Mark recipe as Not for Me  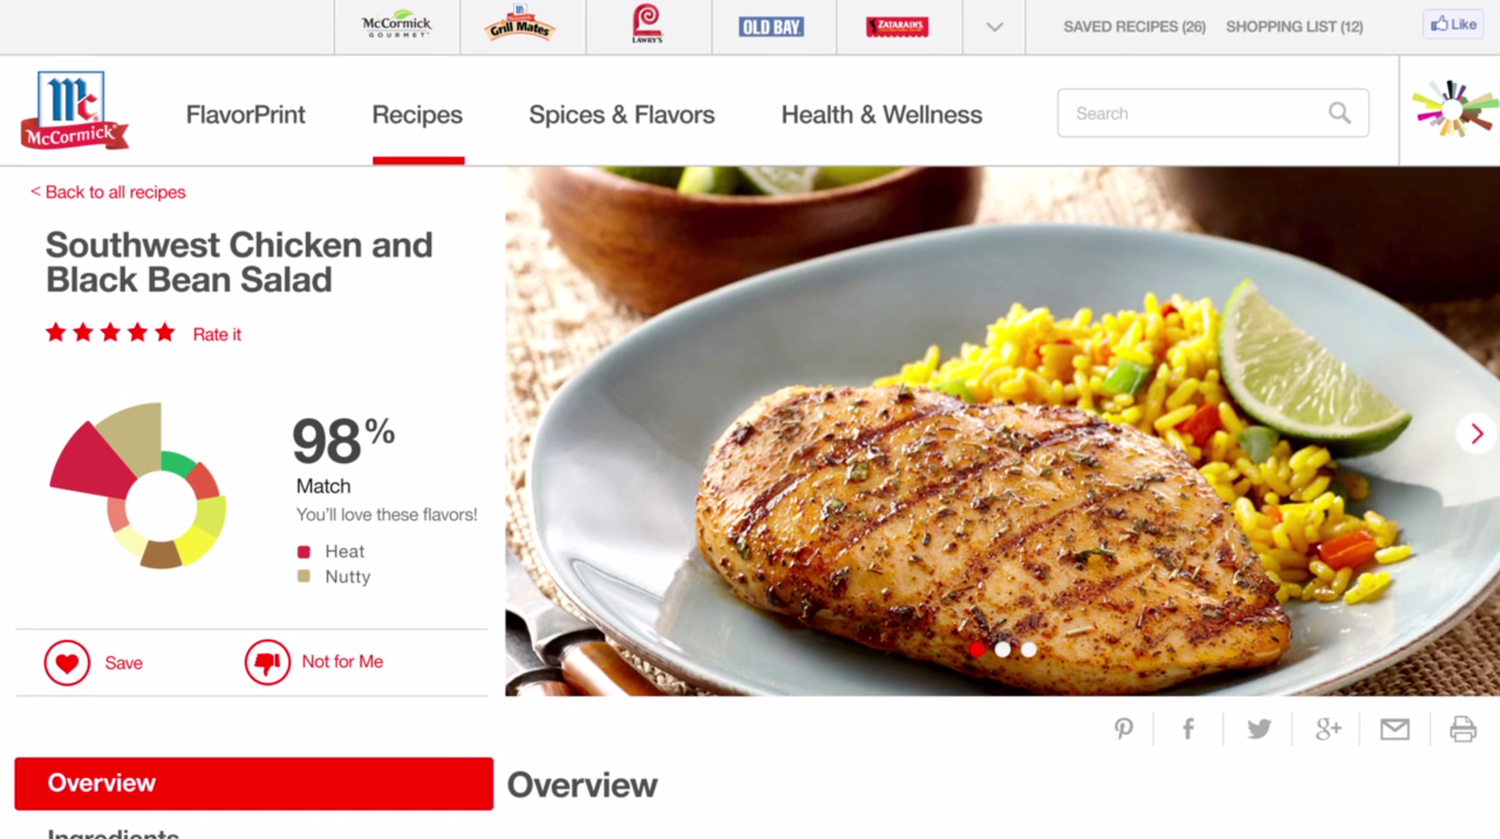pos(267,662)
